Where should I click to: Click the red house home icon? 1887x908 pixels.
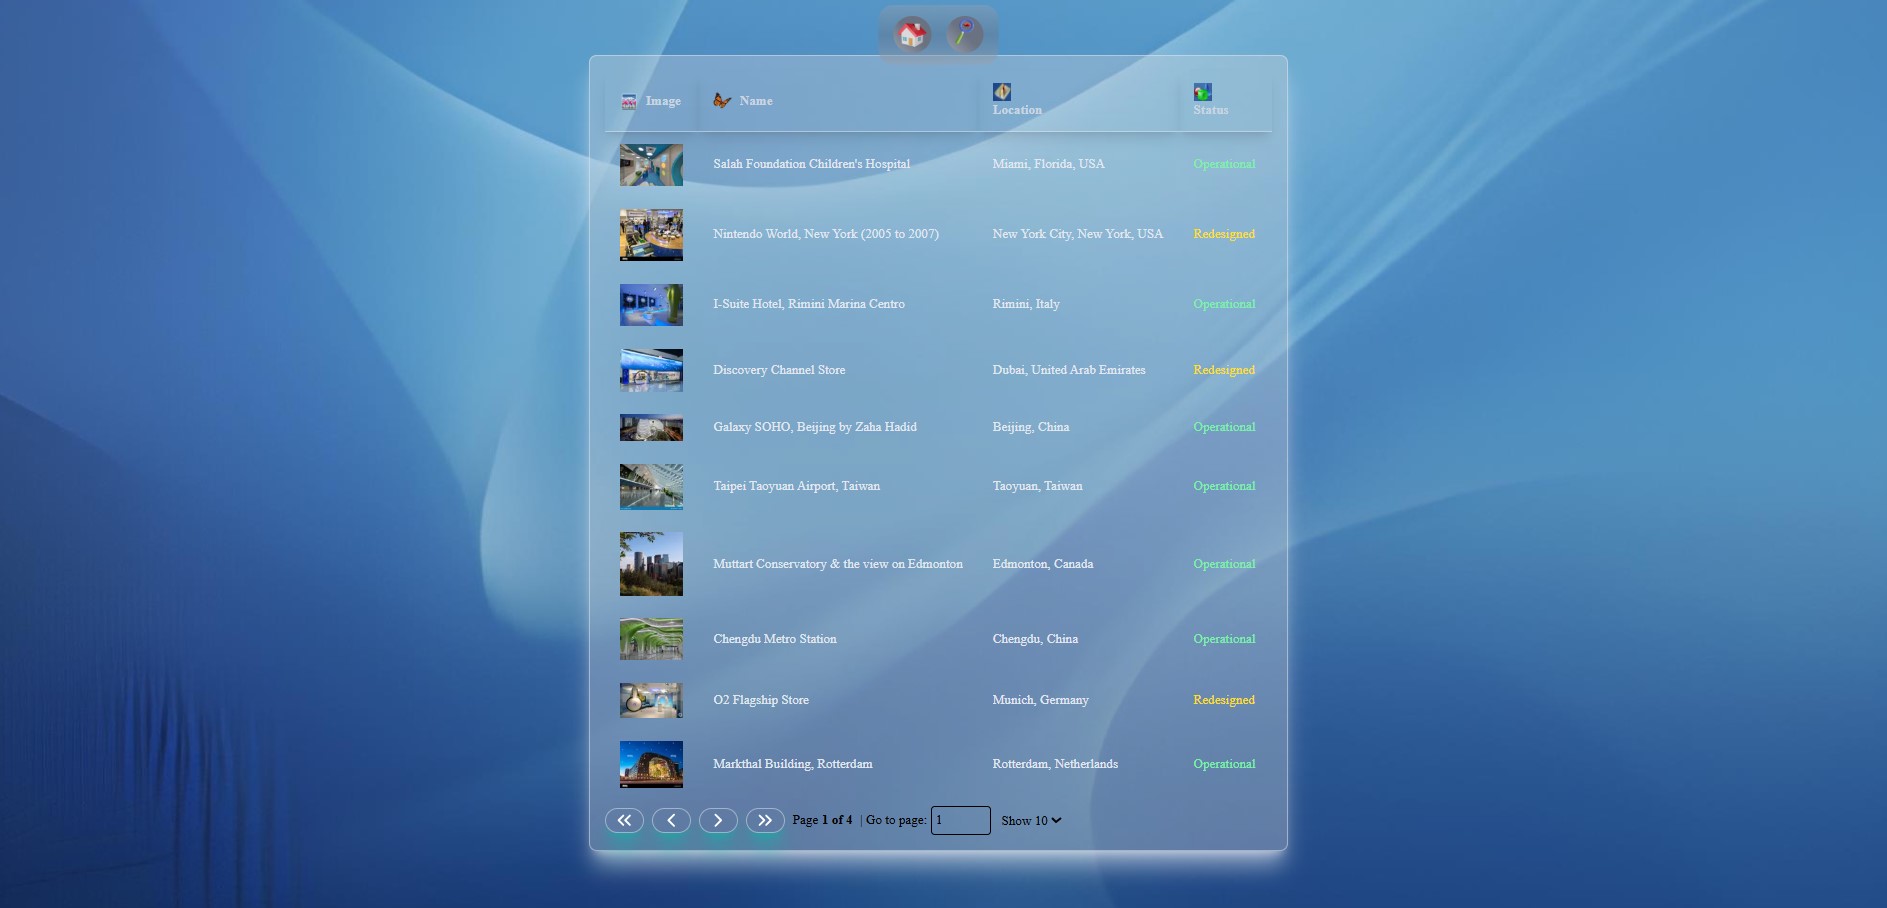[x=911, y=35]
